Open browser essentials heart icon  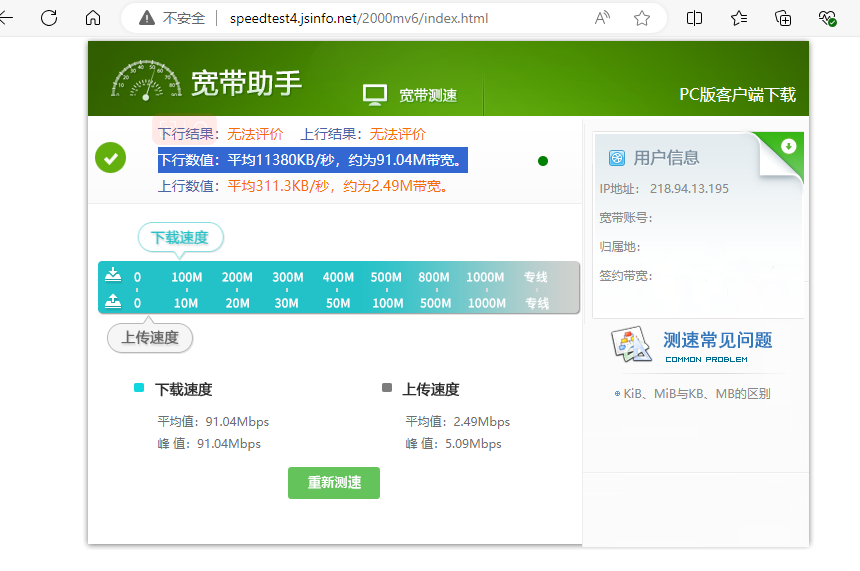[x=827, y=18]
